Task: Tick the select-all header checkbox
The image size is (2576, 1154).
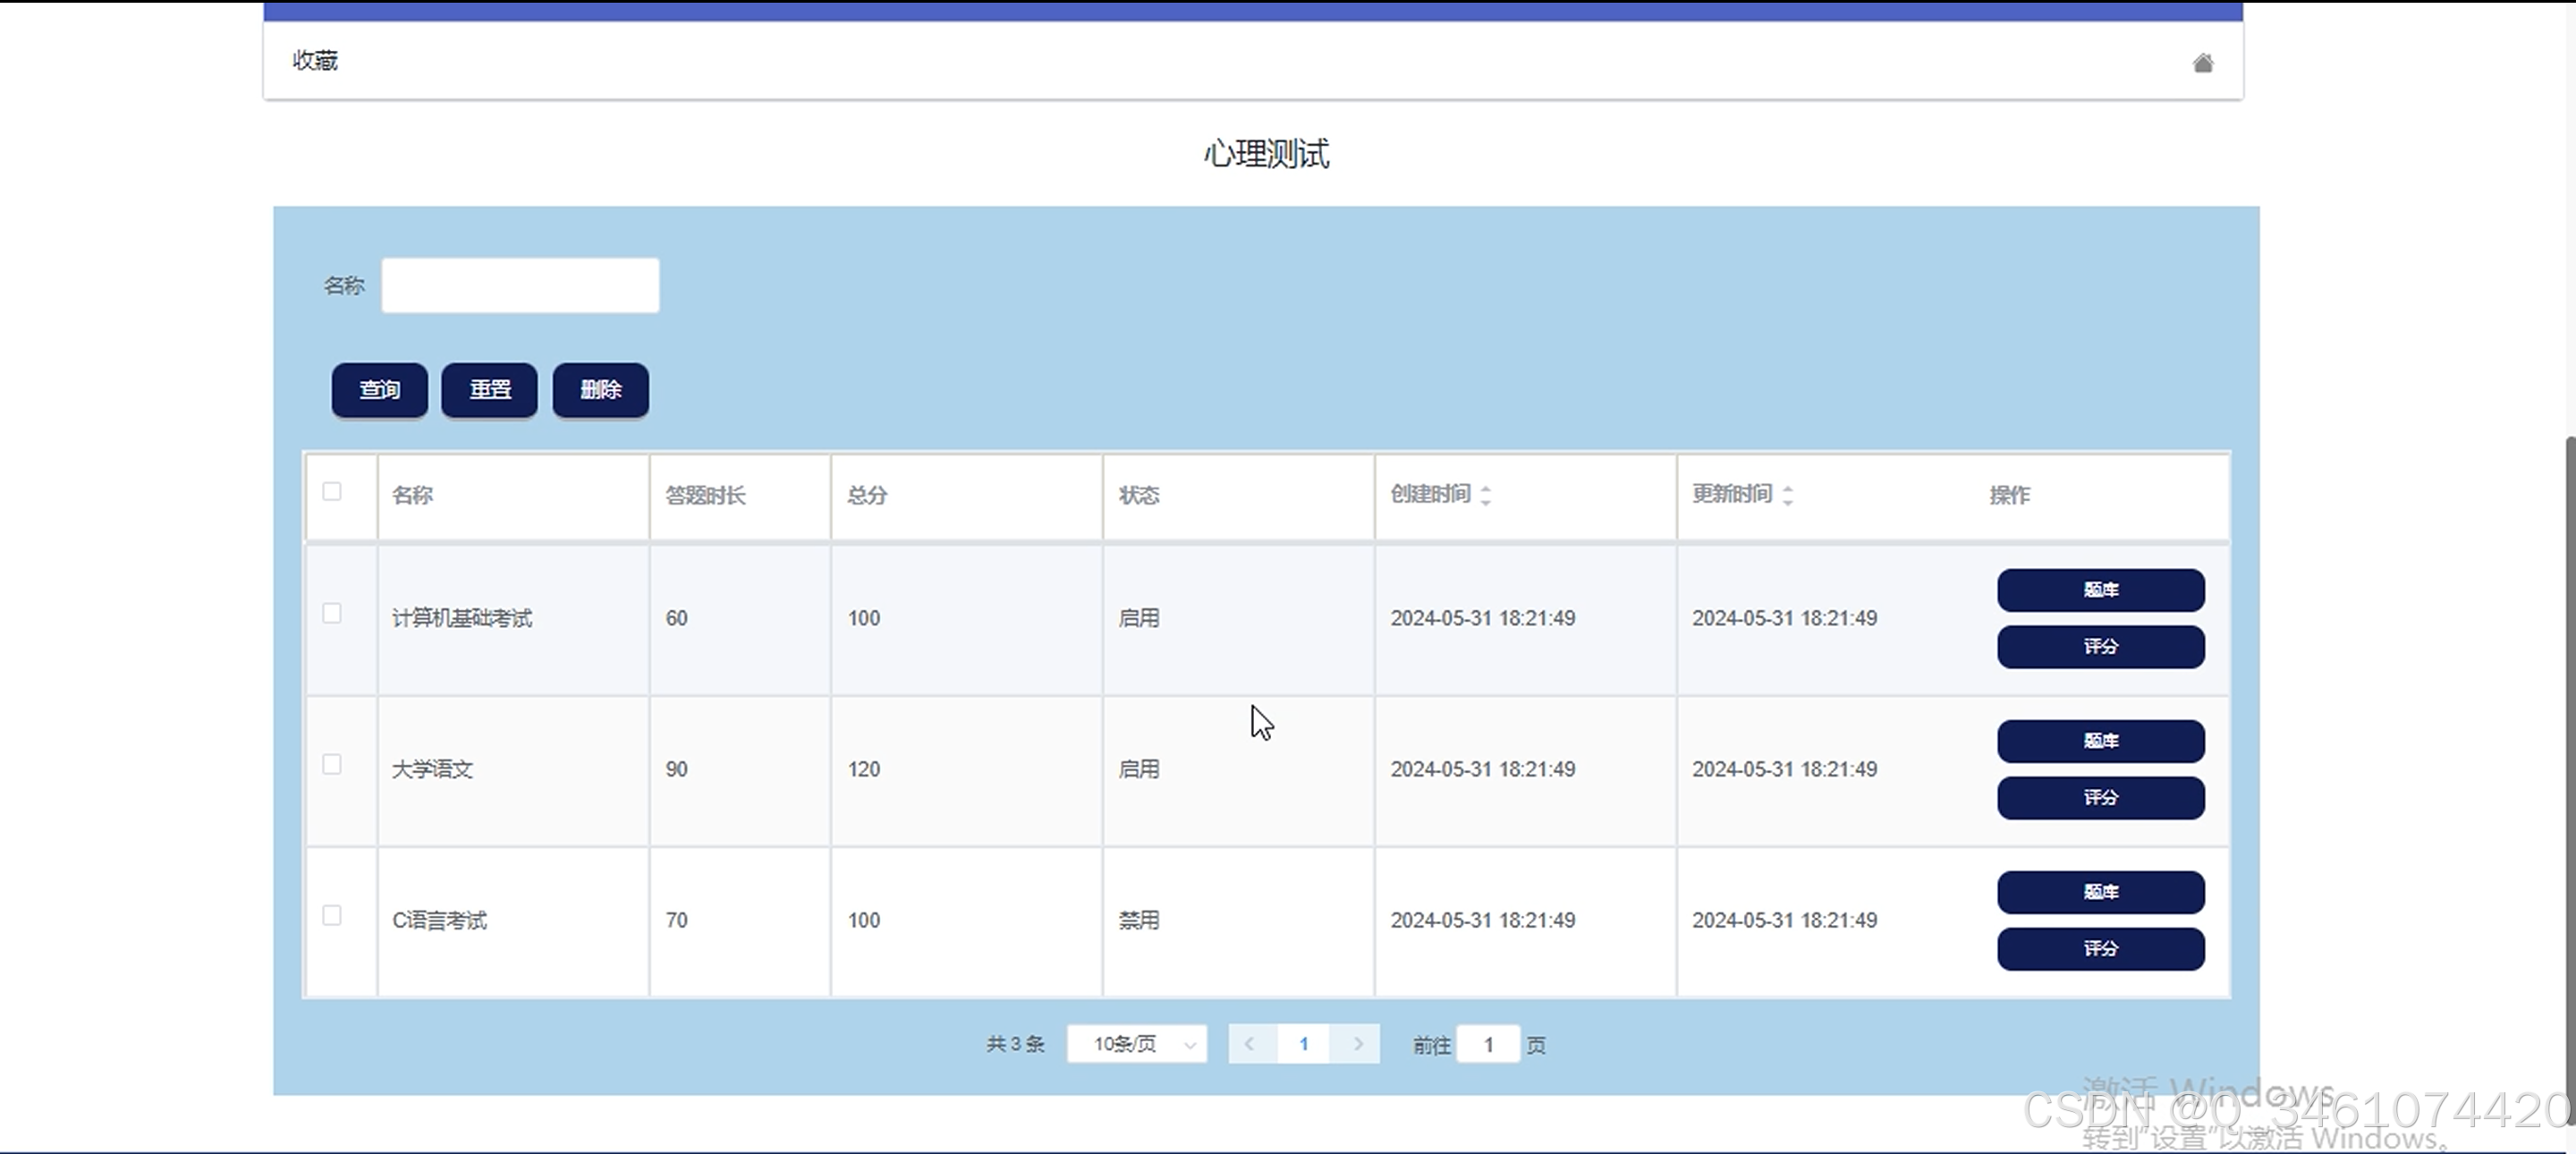Action: [x=332, y=491]
